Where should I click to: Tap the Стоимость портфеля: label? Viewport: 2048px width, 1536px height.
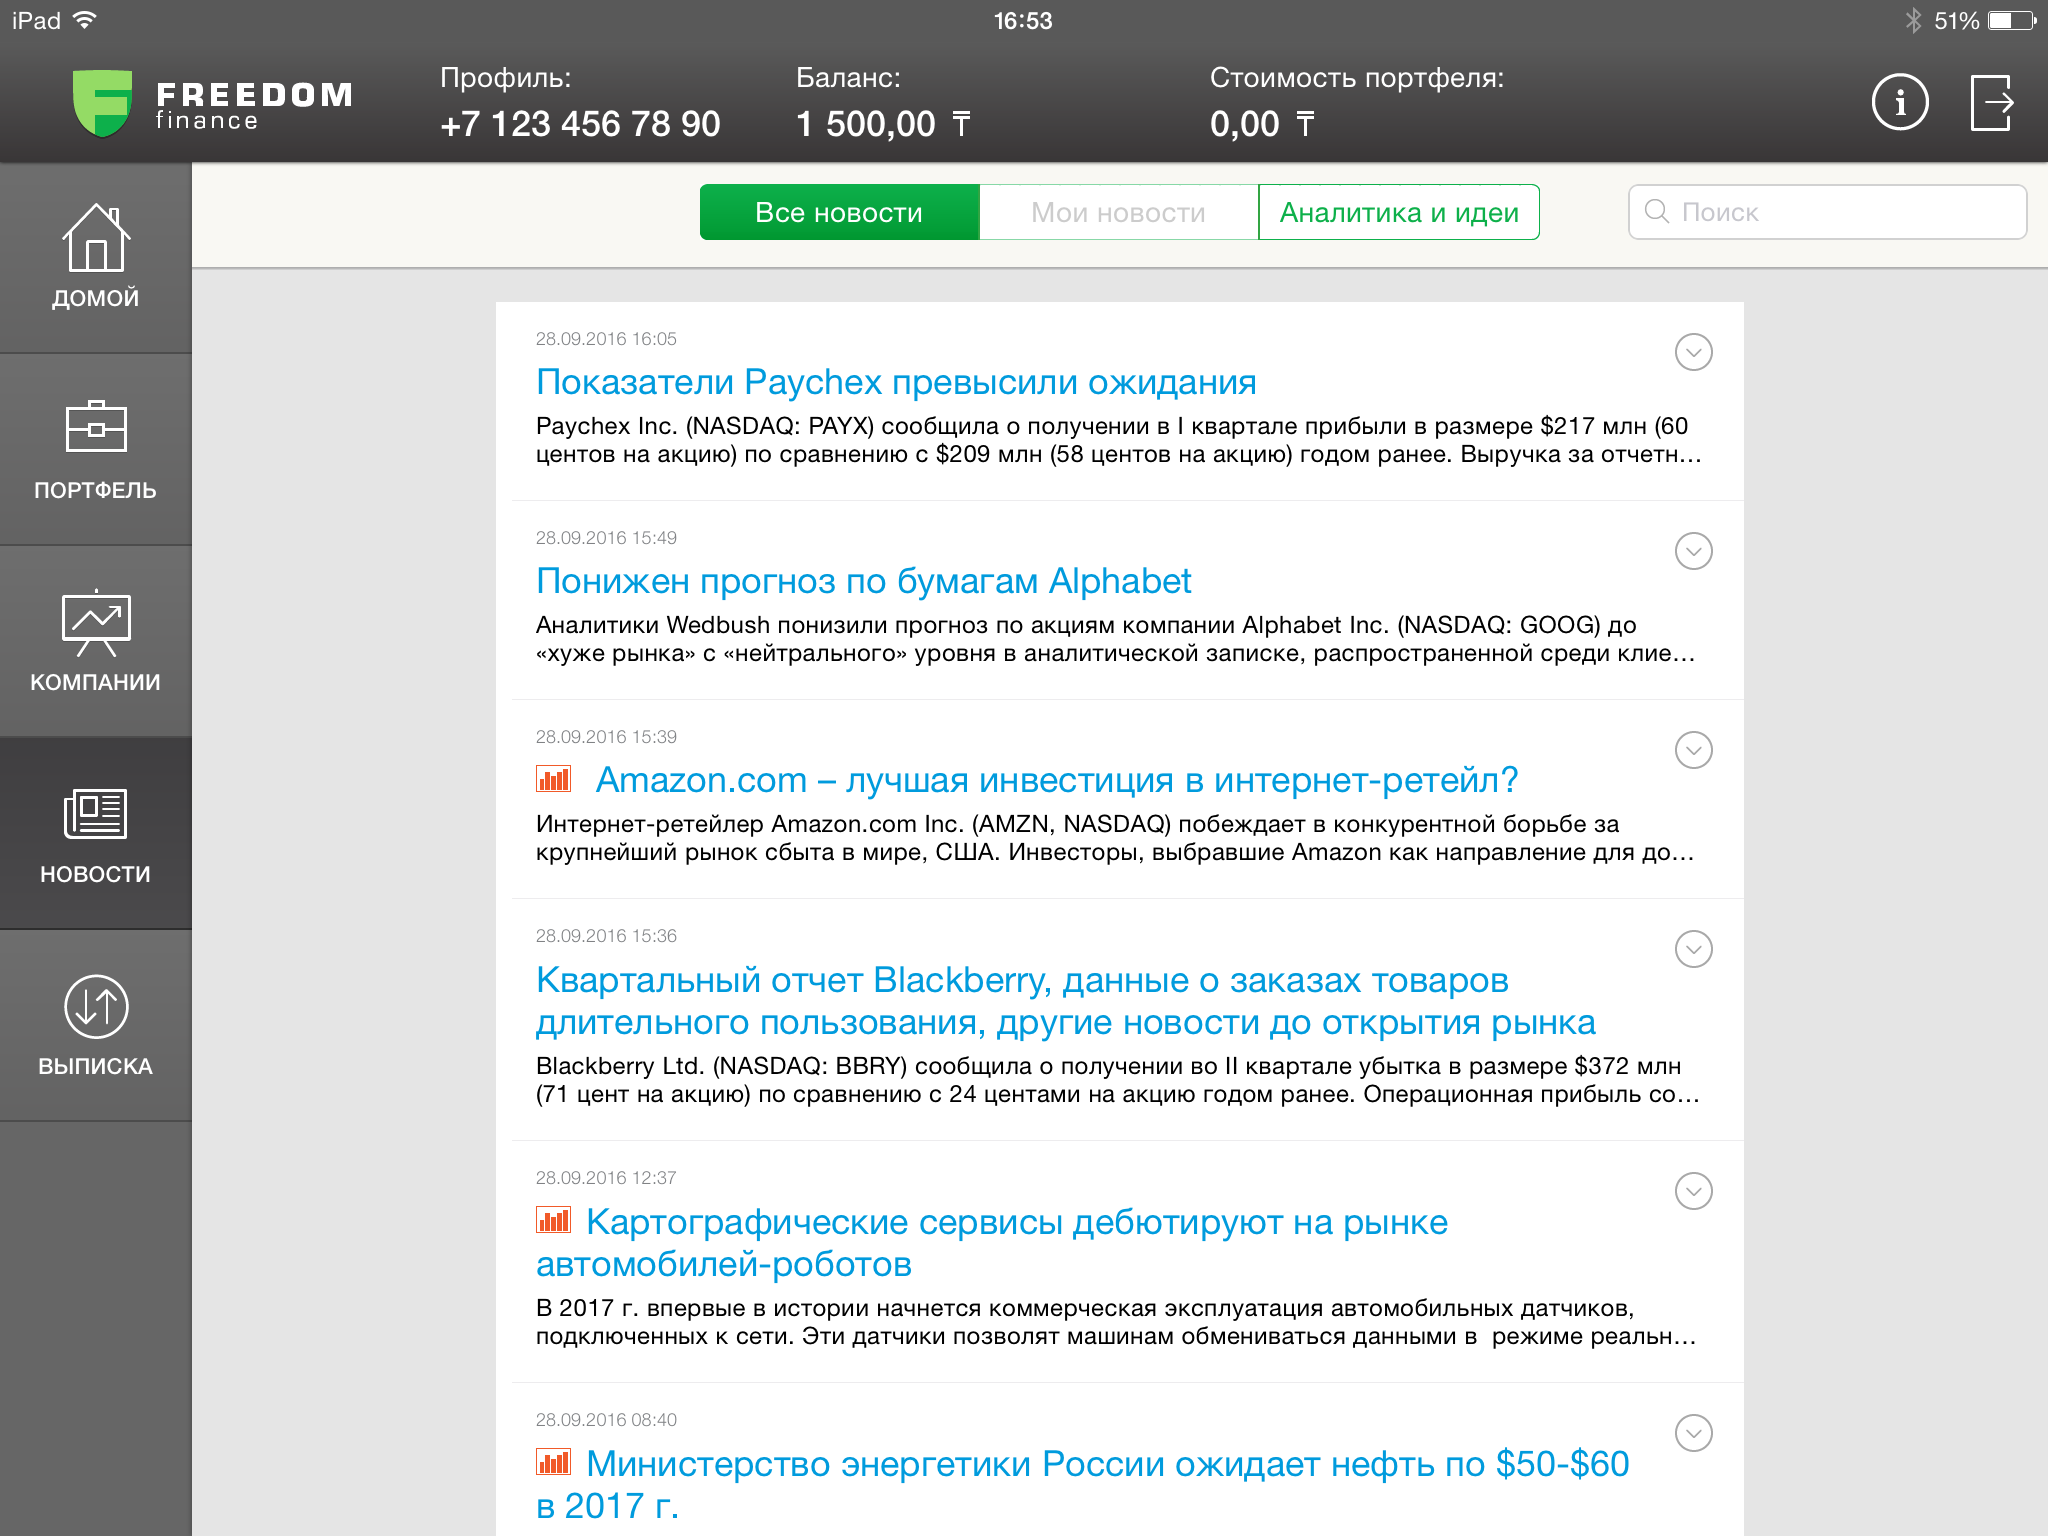1357,78
